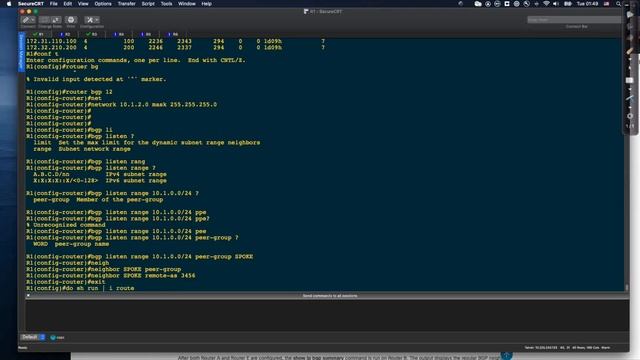Click the battery menu bar icon

click(x=567, y=4)
